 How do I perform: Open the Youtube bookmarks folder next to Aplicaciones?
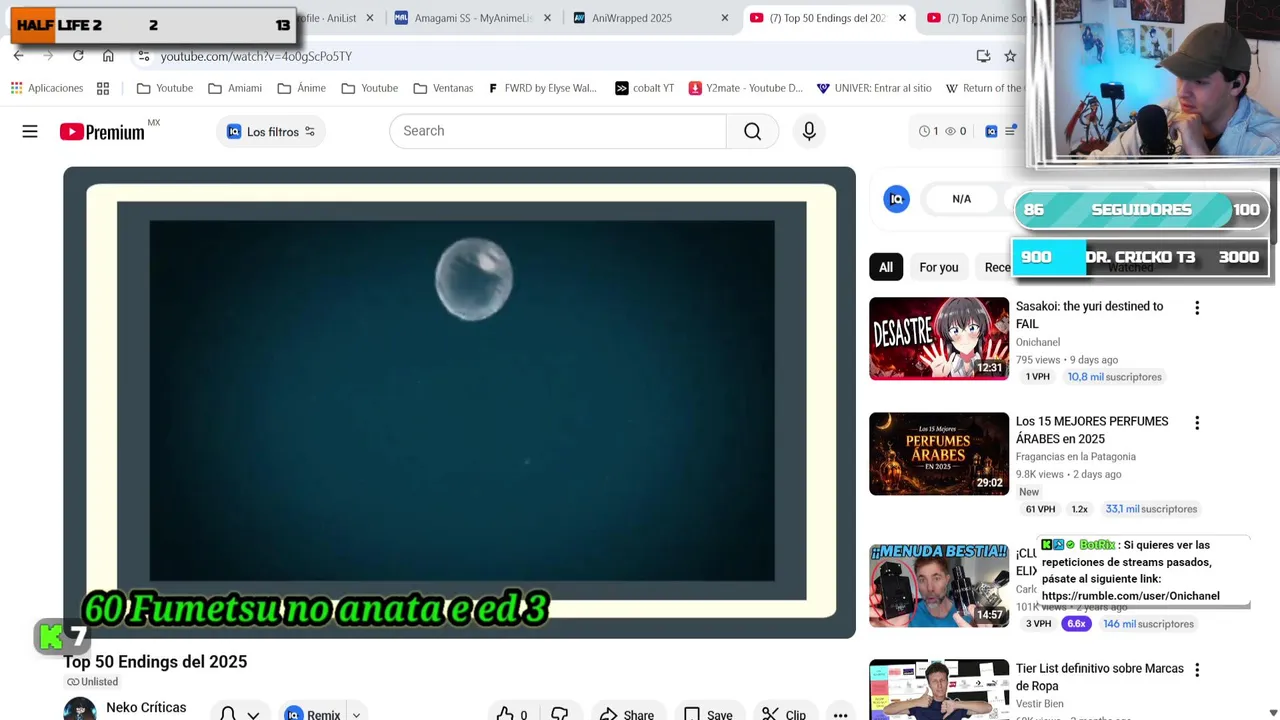(x=165, y=88)
